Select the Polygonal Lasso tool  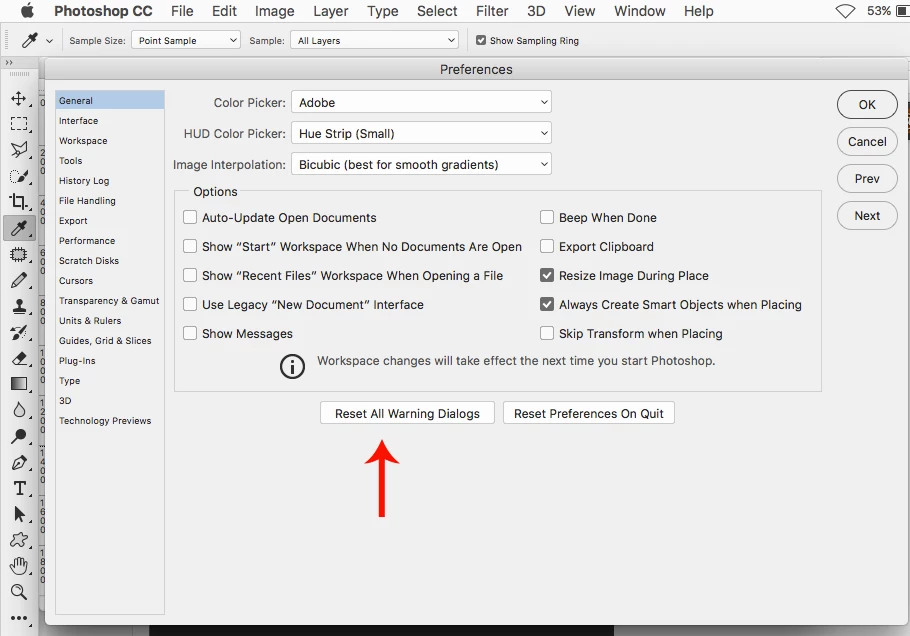click(x=19, y=150)
